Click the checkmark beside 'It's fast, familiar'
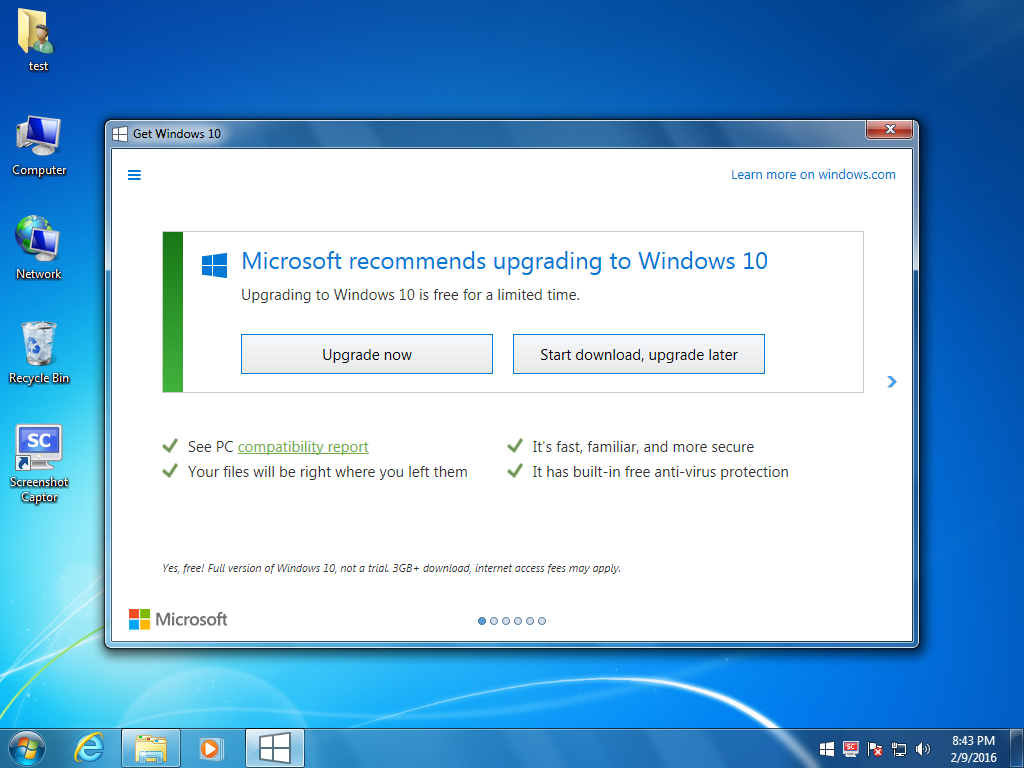1024x768 pixels. click(x=515, y=445)
